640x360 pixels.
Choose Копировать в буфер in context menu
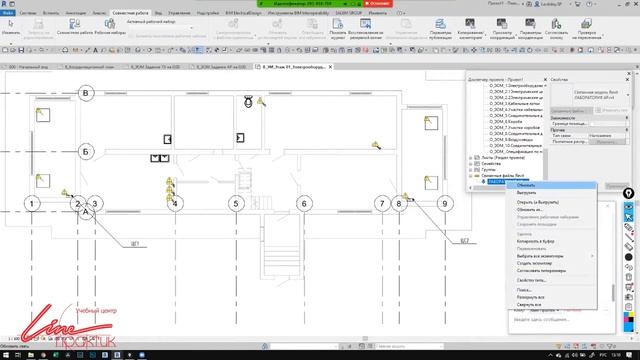pyautogui.click(x=551, y=241)
